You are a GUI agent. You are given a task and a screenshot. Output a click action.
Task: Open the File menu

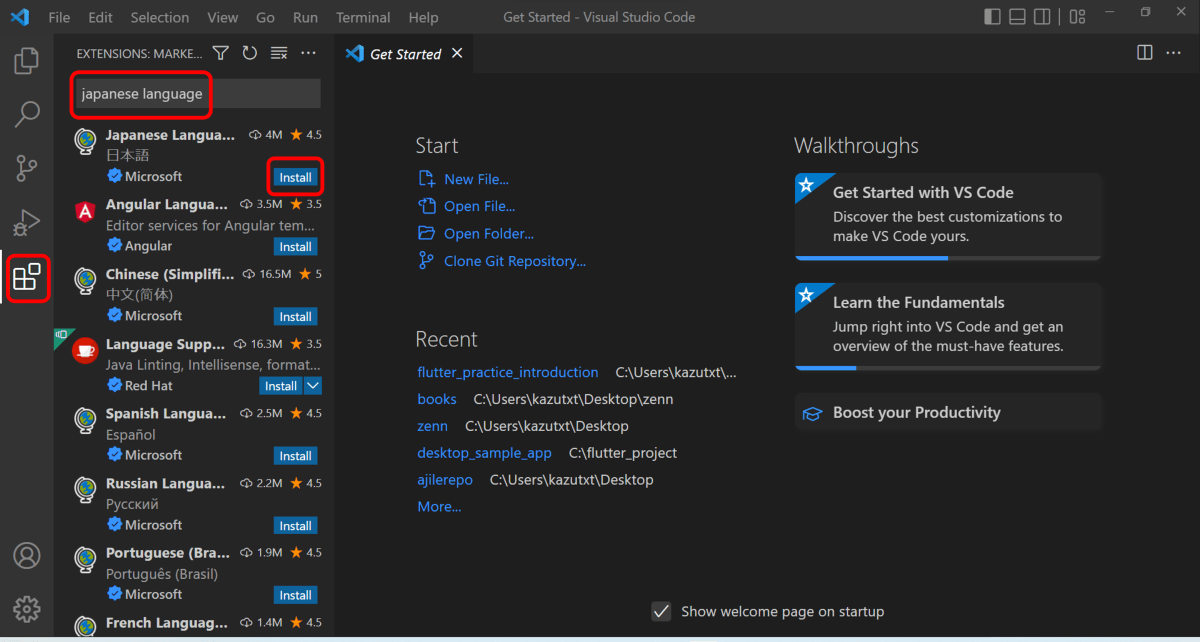(x=59, y=17)
